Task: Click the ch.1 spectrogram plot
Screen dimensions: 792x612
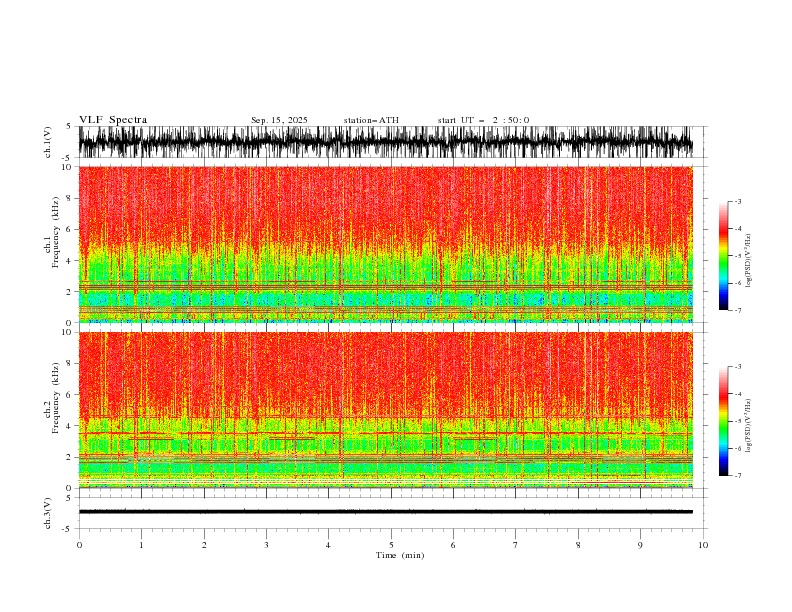Action: (386, 244)
